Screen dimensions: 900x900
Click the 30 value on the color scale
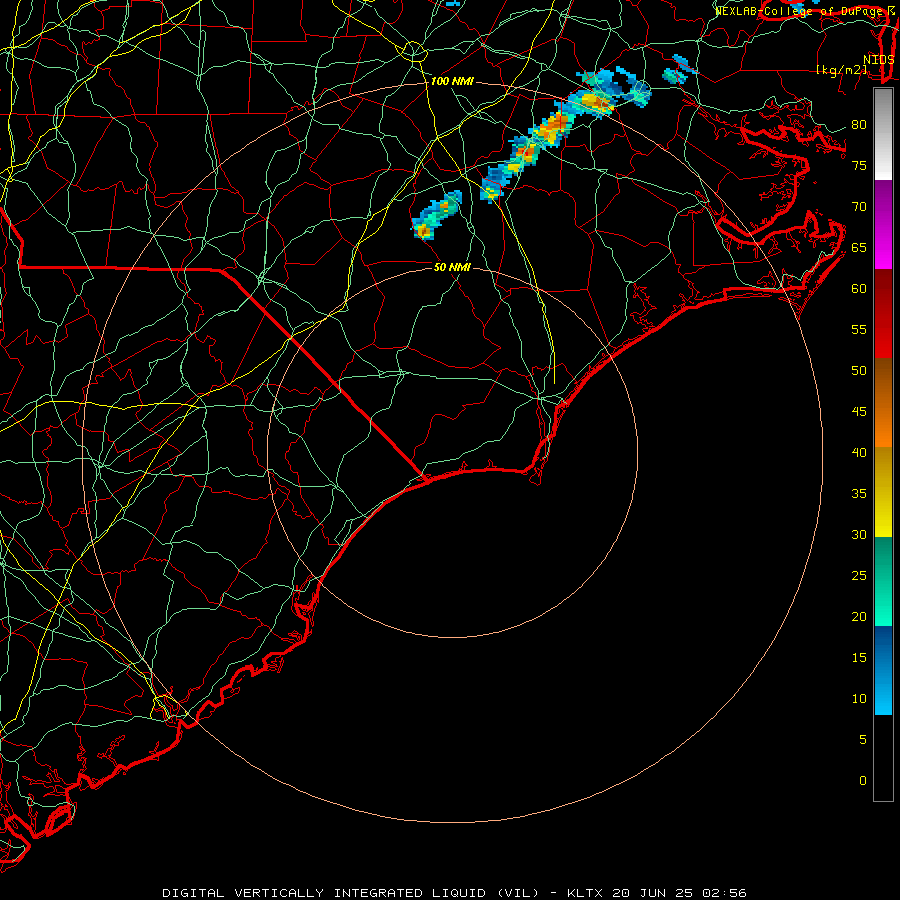(x=859, y=534)
